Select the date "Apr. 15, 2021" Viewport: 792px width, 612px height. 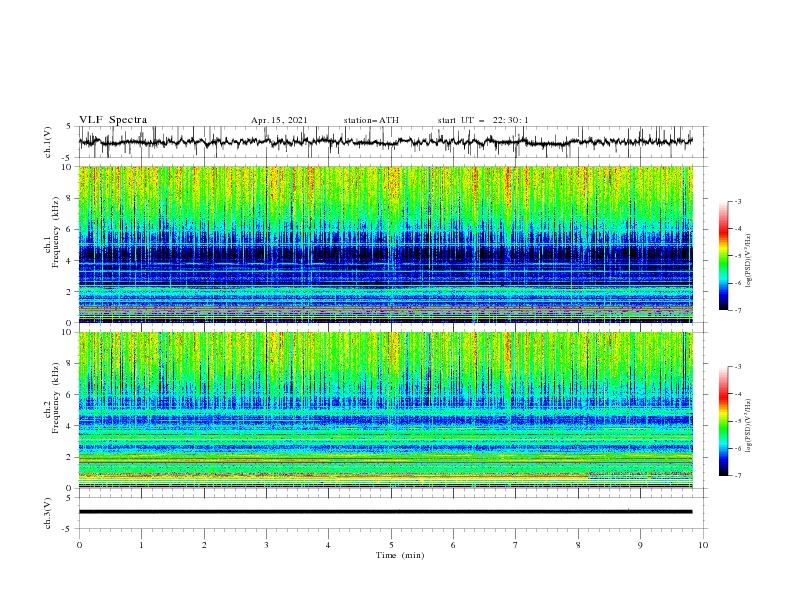(279, 120)
